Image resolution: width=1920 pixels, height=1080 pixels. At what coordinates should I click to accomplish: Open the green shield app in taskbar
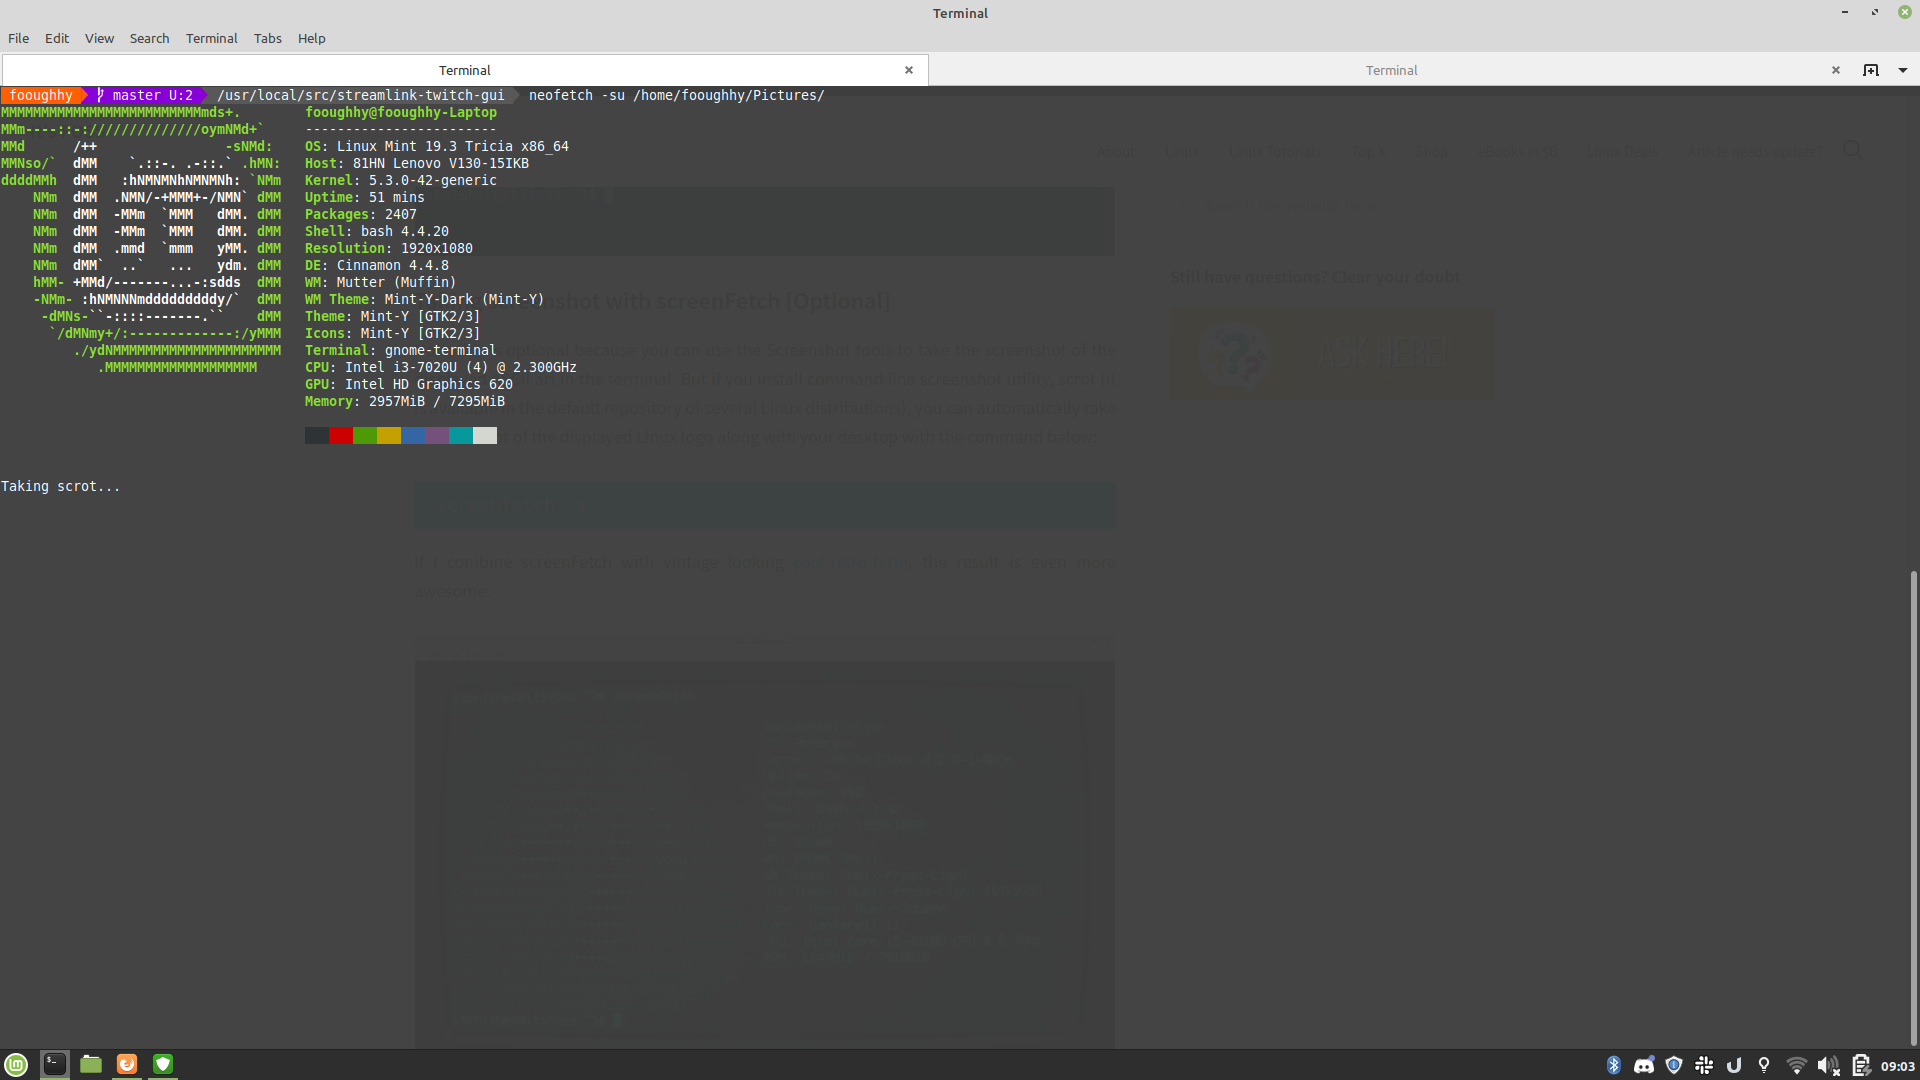(163, 1064)
